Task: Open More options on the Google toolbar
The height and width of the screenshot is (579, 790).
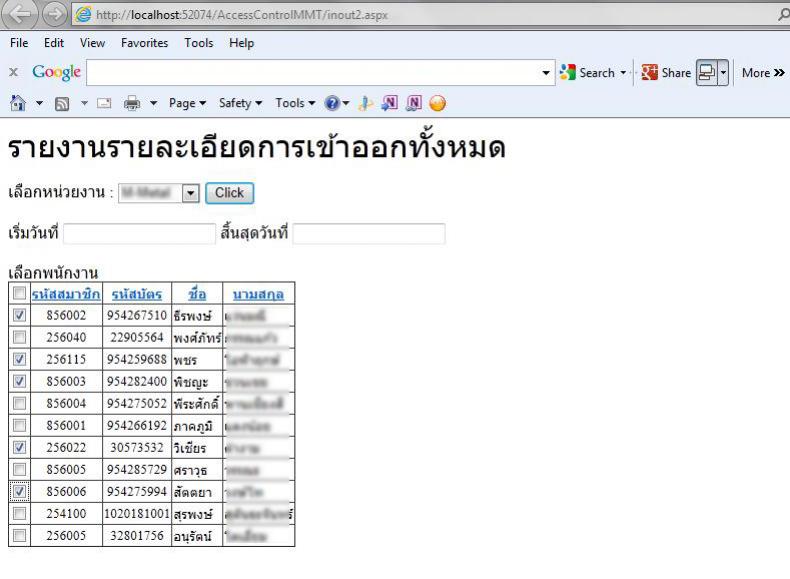Action: [x=763, y=73]
